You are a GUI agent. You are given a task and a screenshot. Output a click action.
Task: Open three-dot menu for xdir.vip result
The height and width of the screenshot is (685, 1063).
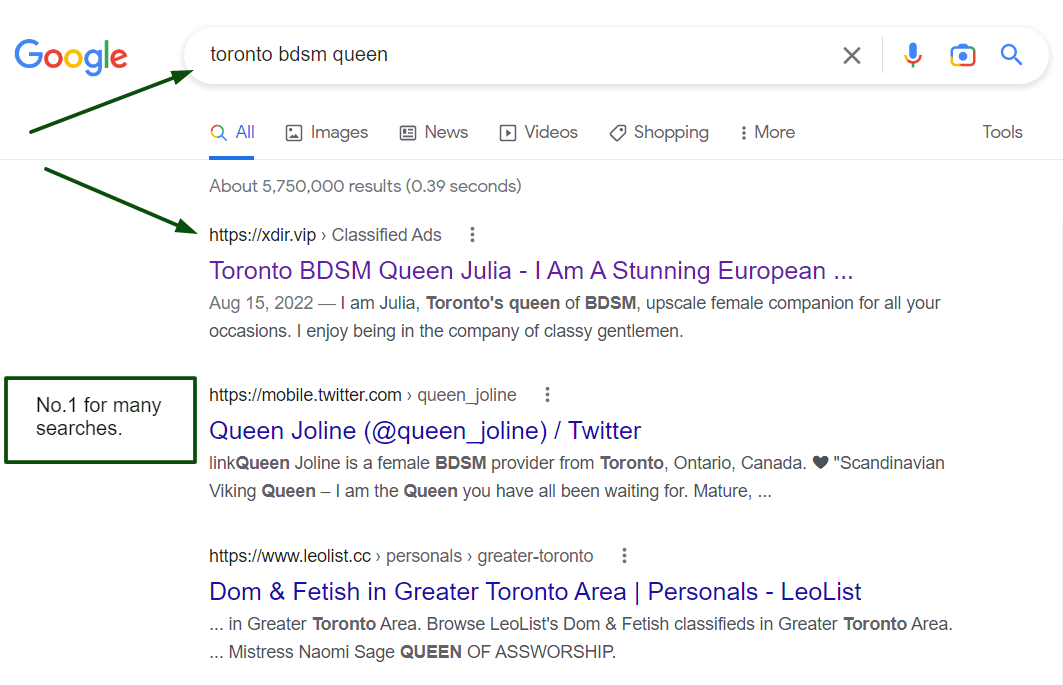pyautogui.click(x=473, y=235)
